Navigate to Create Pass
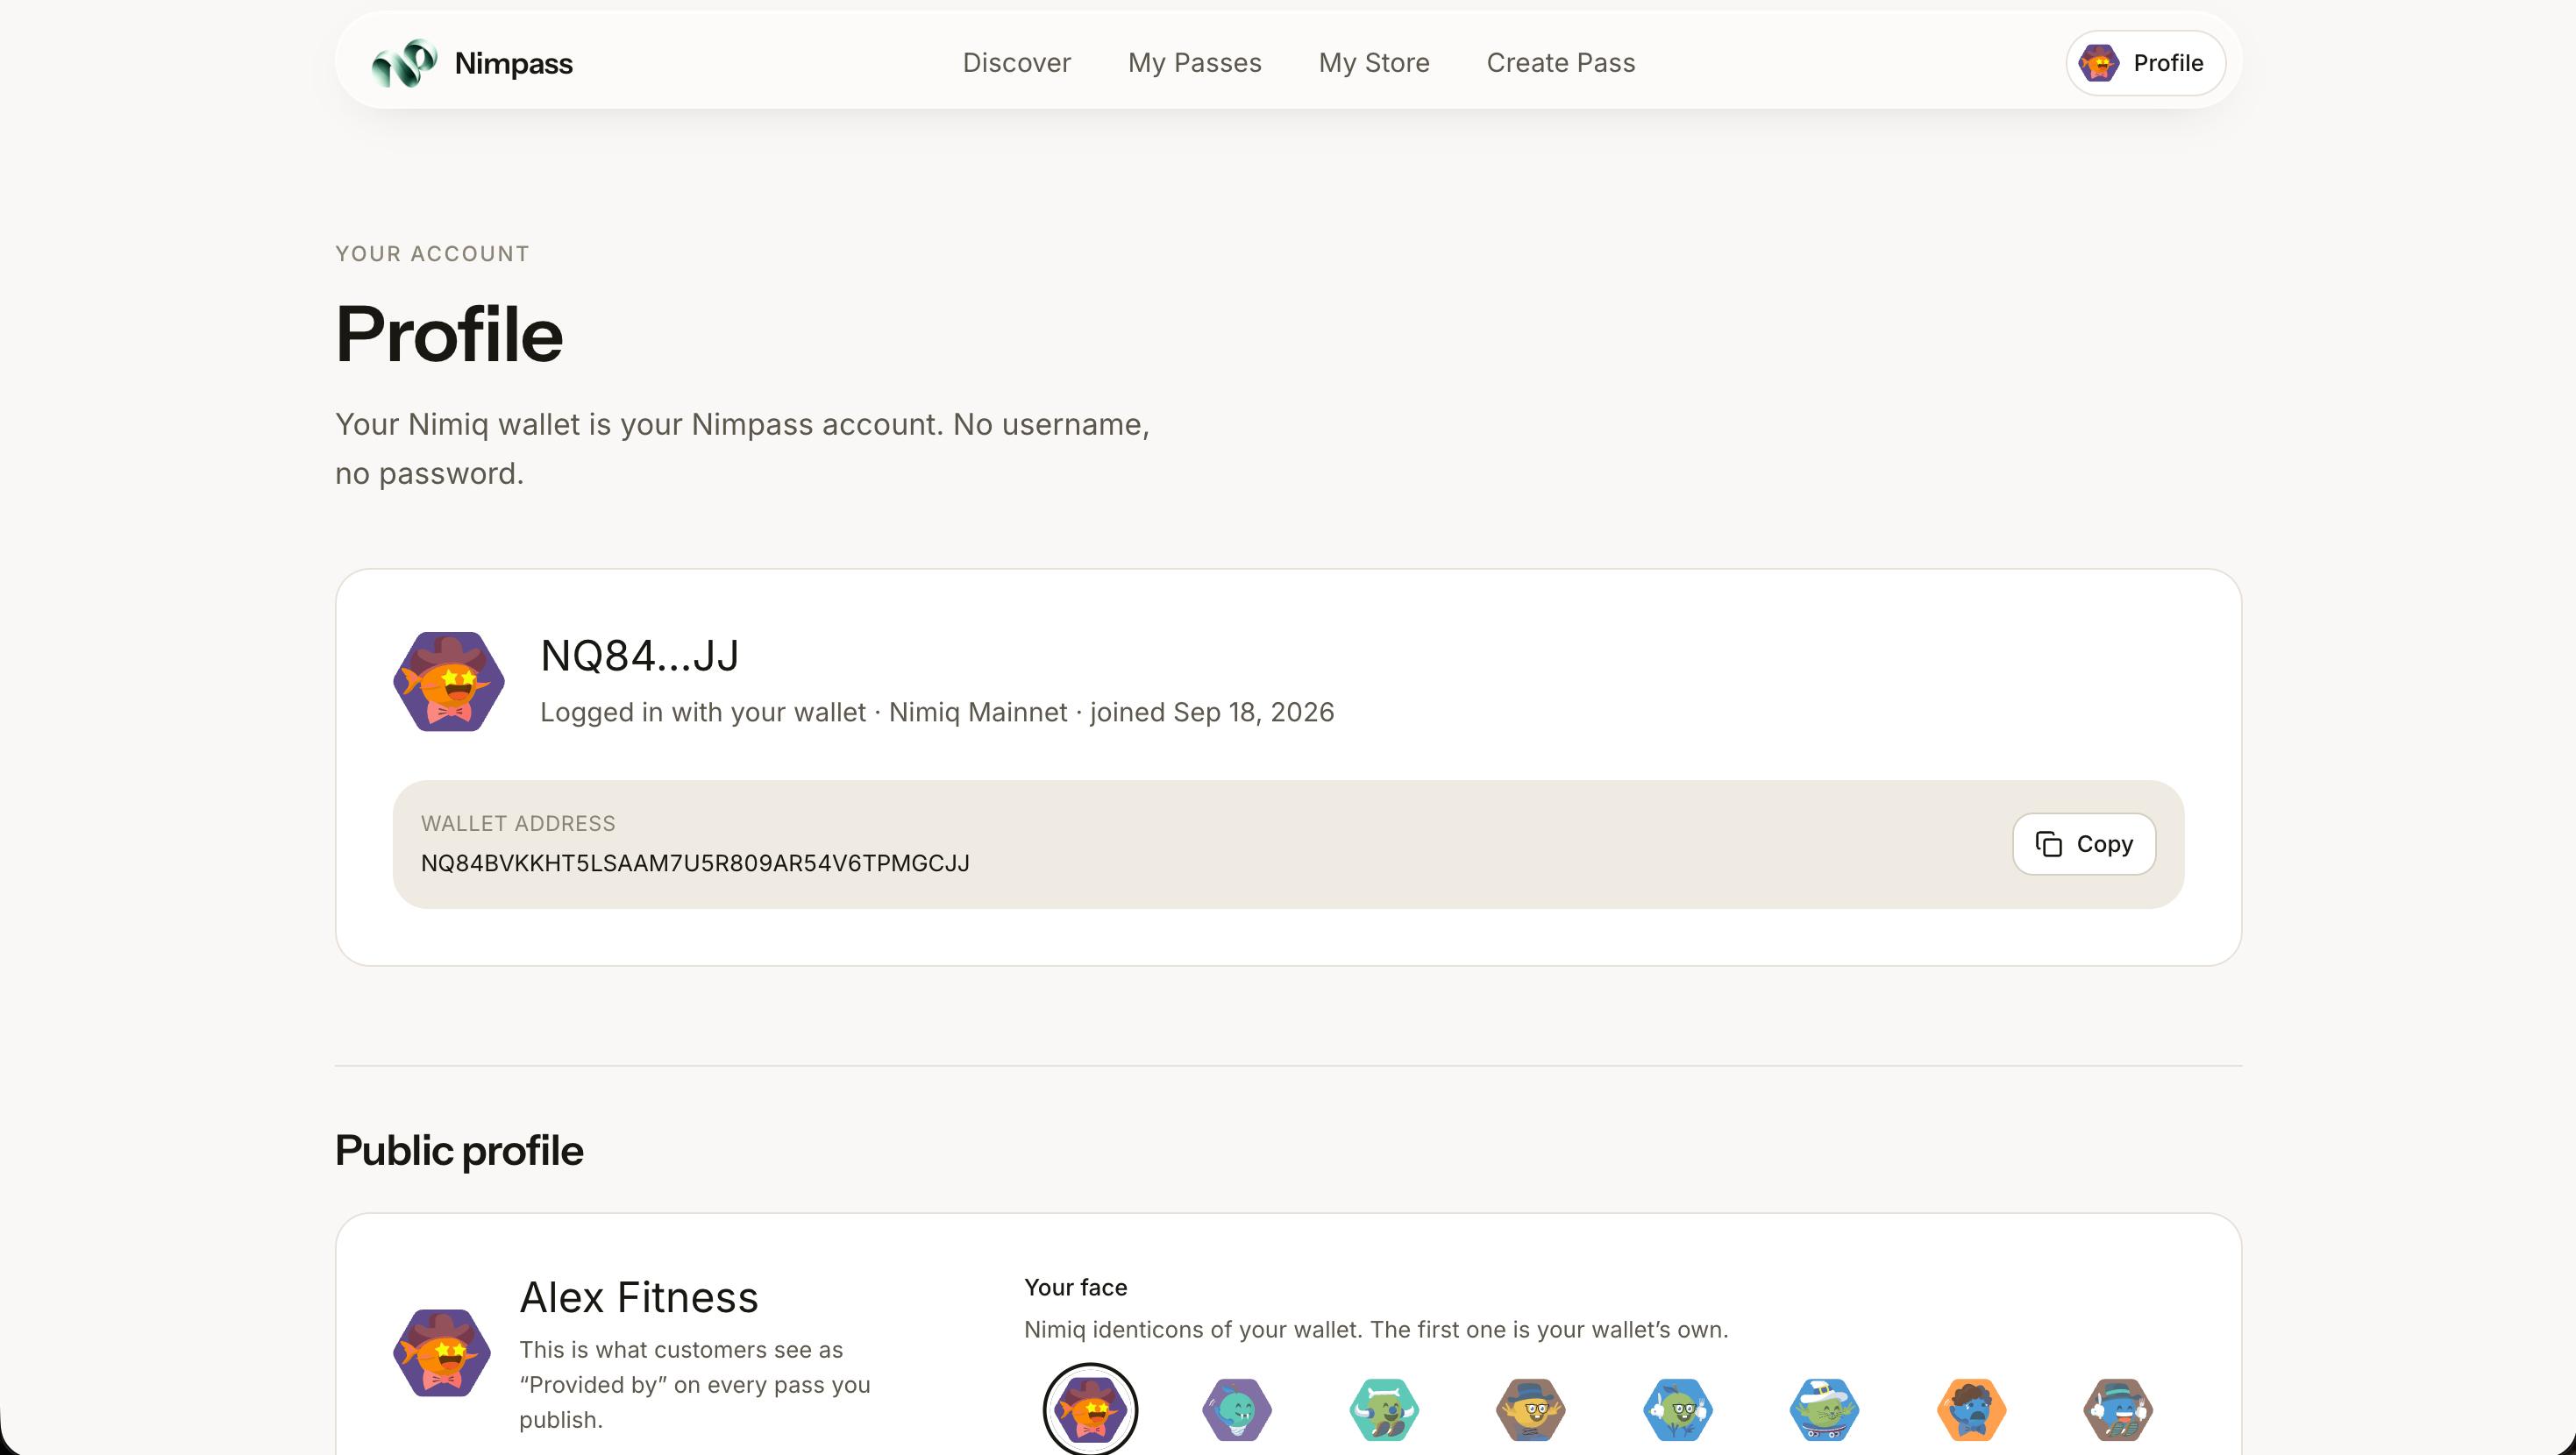Screen dimensions: 2576x1455 click(x=1560, y=62)
